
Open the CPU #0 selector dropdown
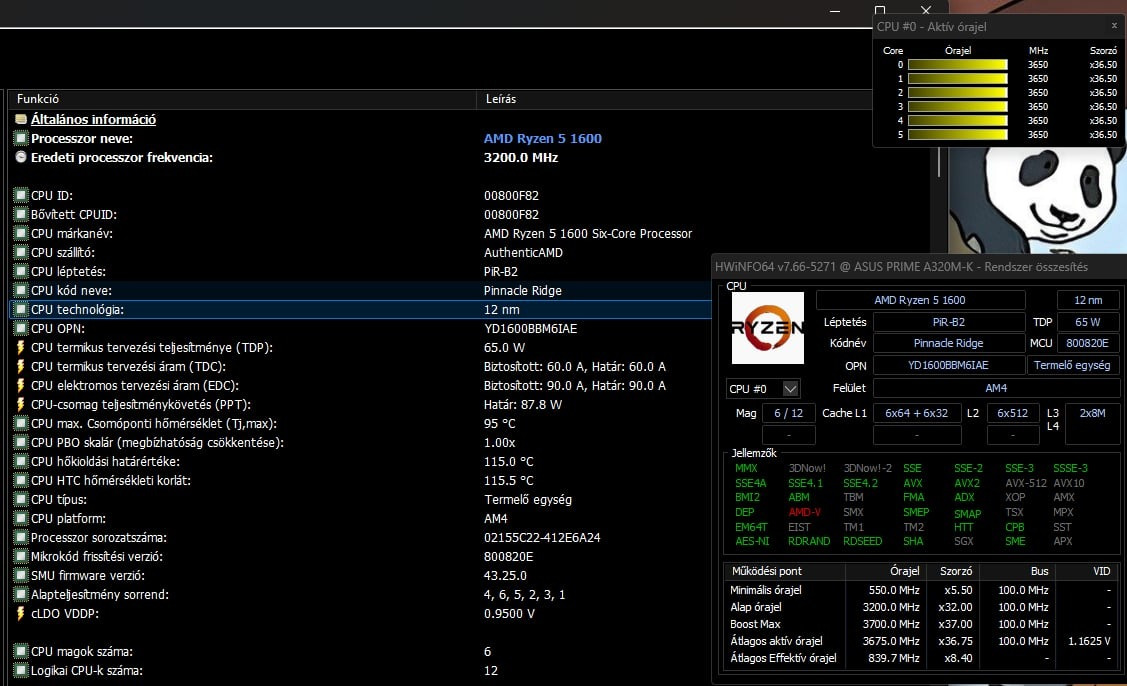(790, 388)
